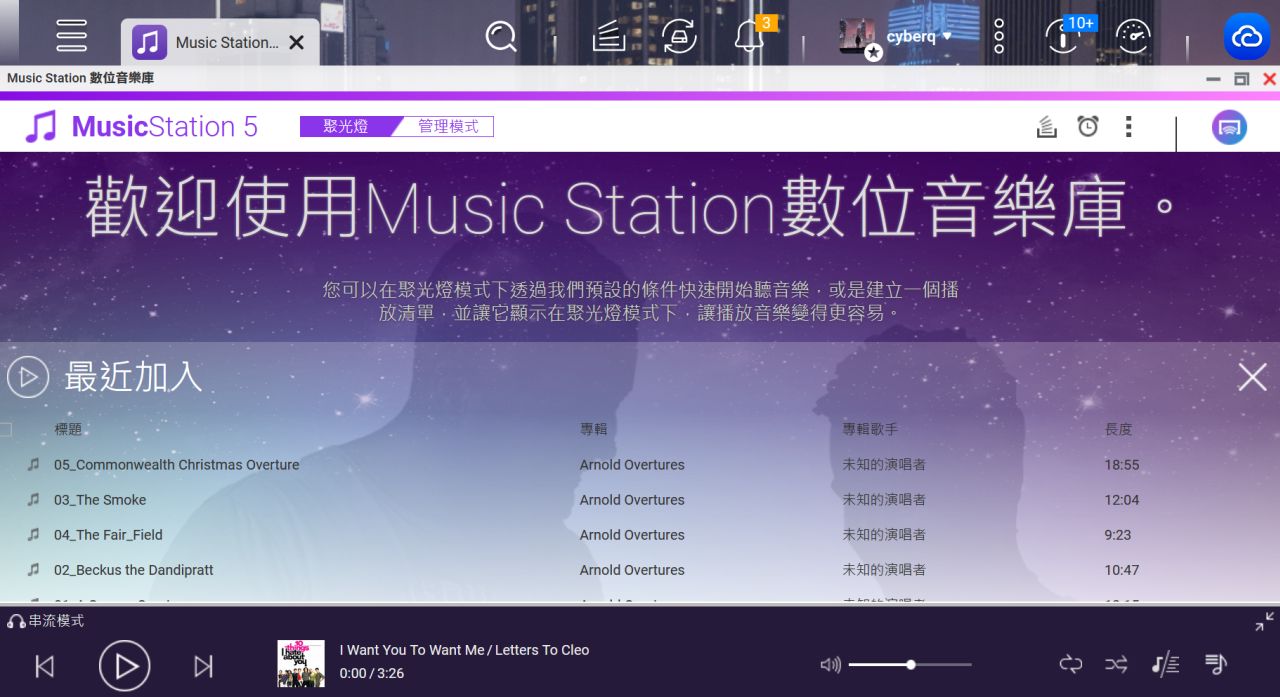1280x697 pixels.
Task: Mute the volume speaker icon
Action: [x=830, y=665]
